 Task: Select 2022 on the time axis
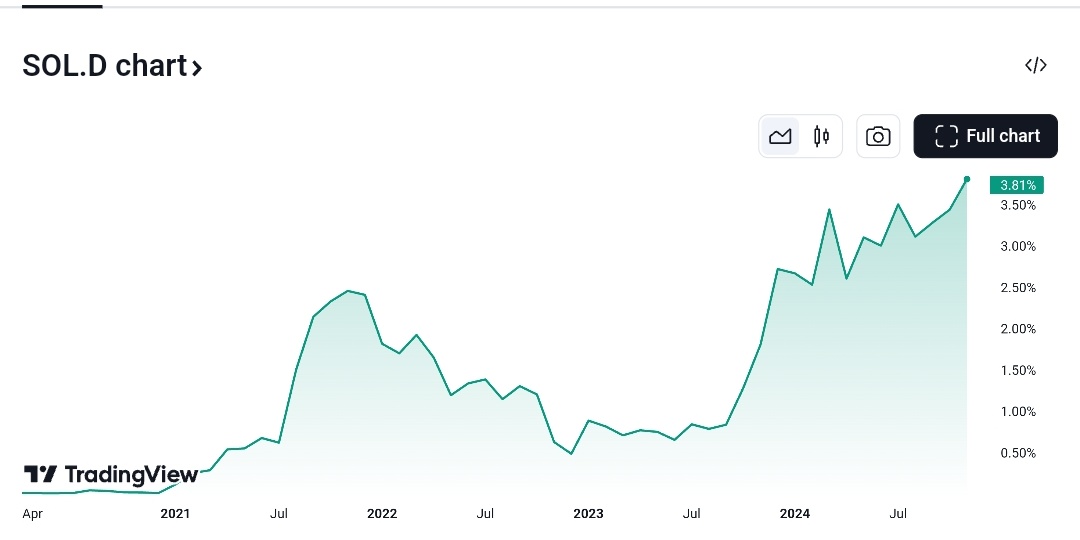click(382, 514)
